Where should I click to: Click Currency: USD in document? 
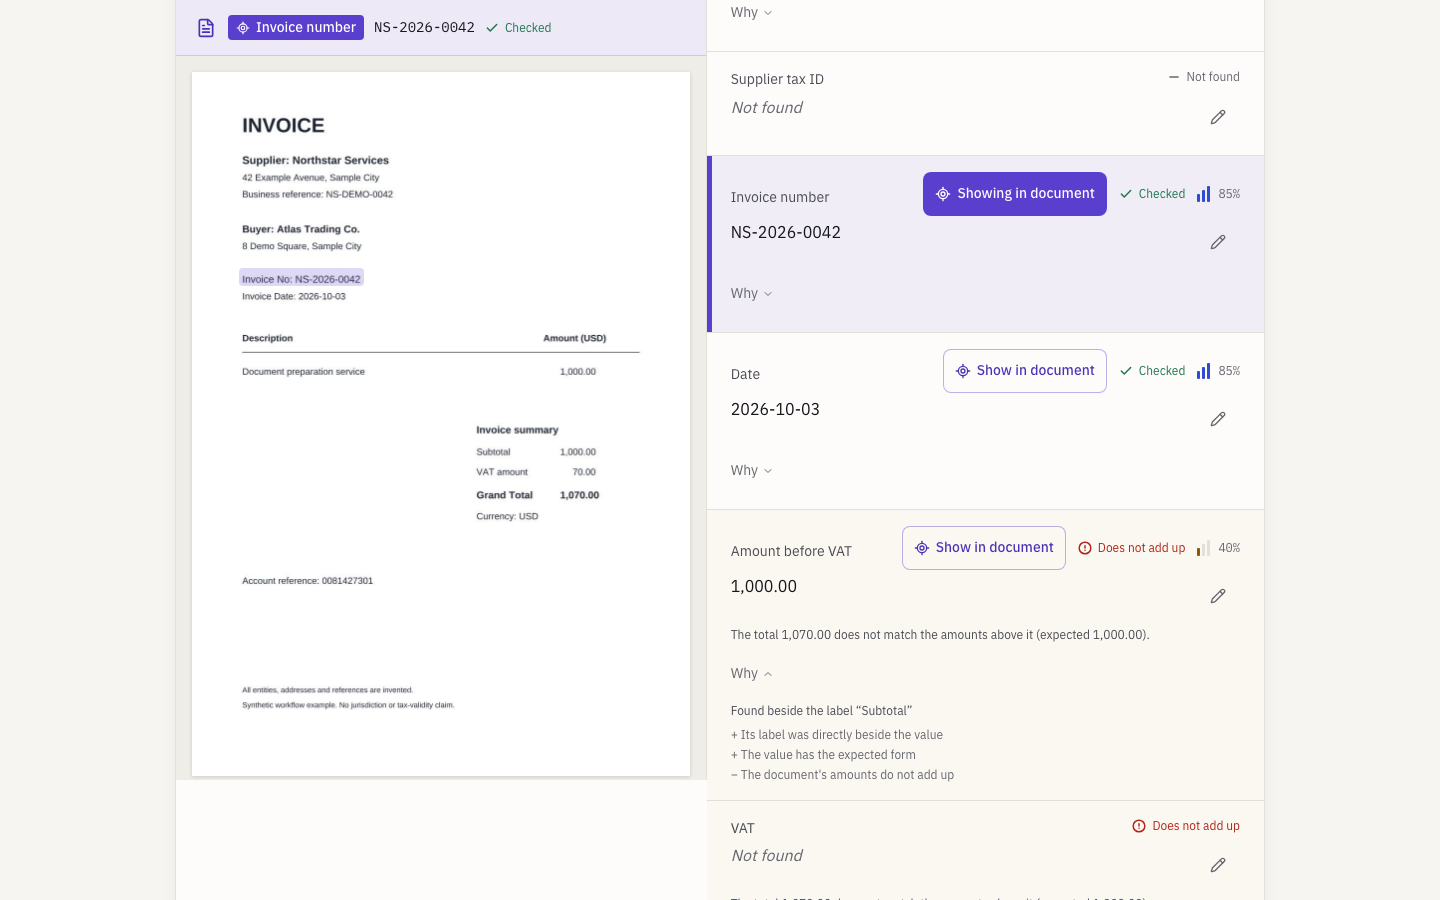(507, 517)
